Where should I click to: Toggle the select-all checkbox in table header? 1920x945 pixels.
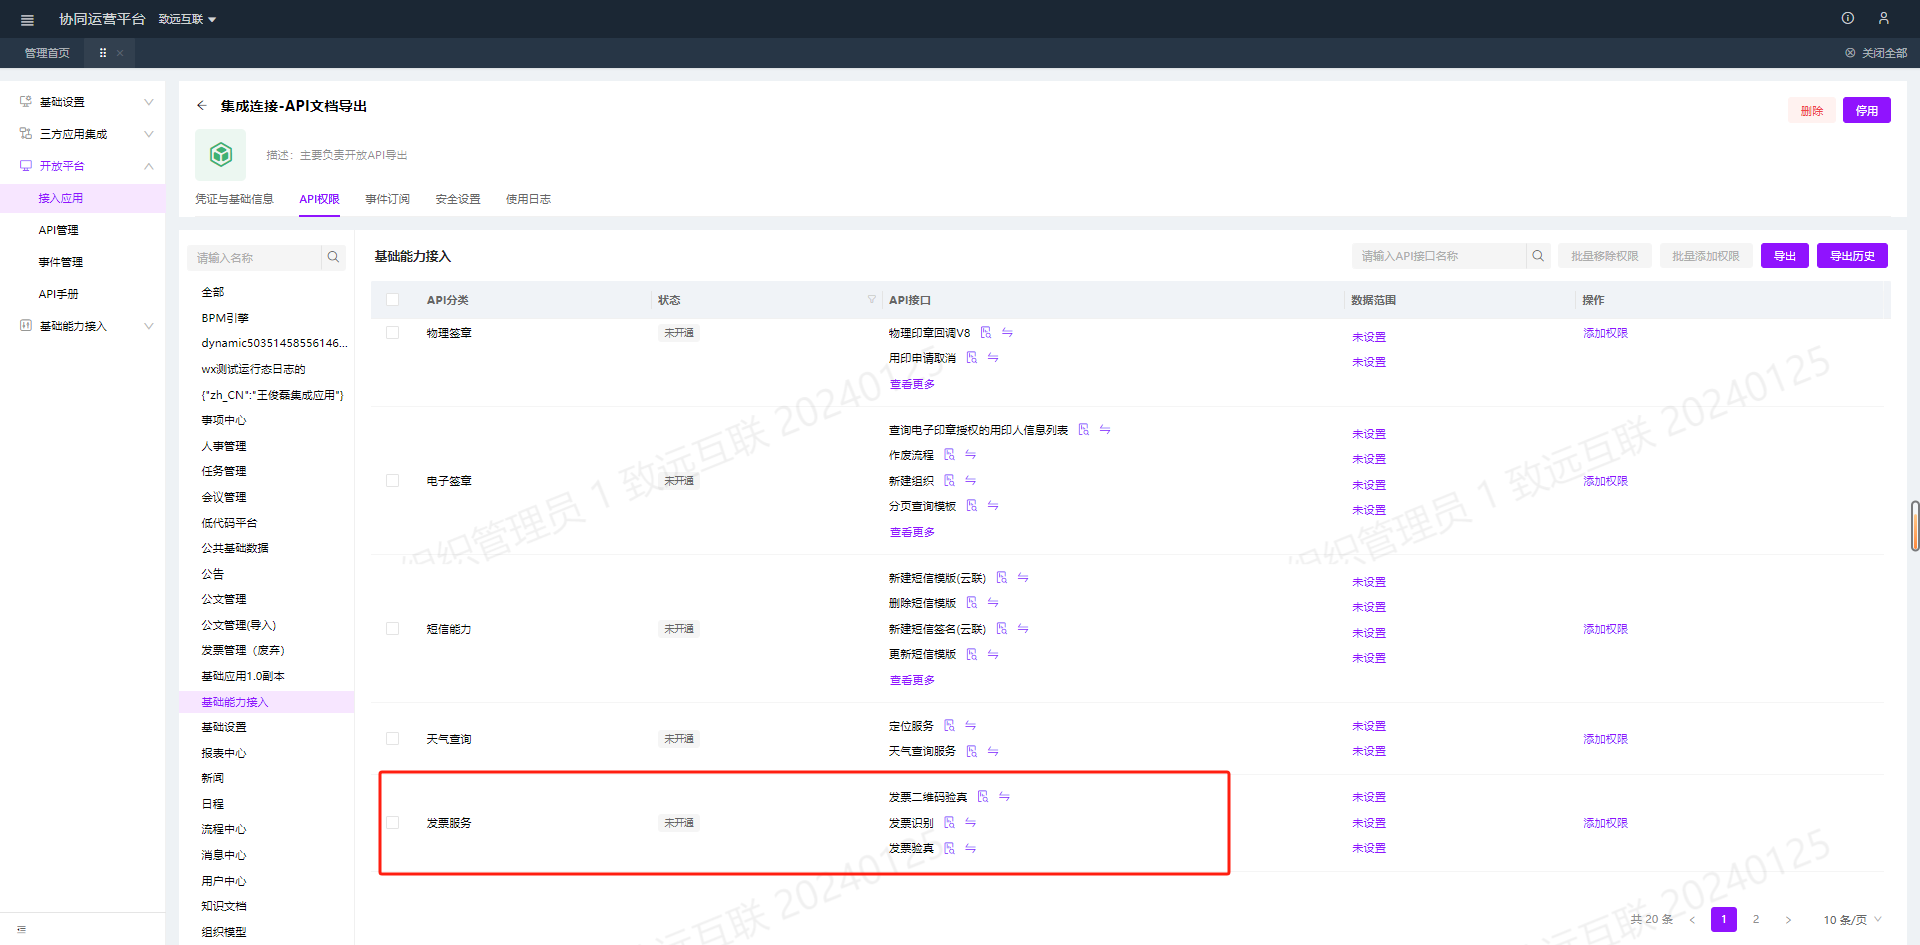coord(392,300)
